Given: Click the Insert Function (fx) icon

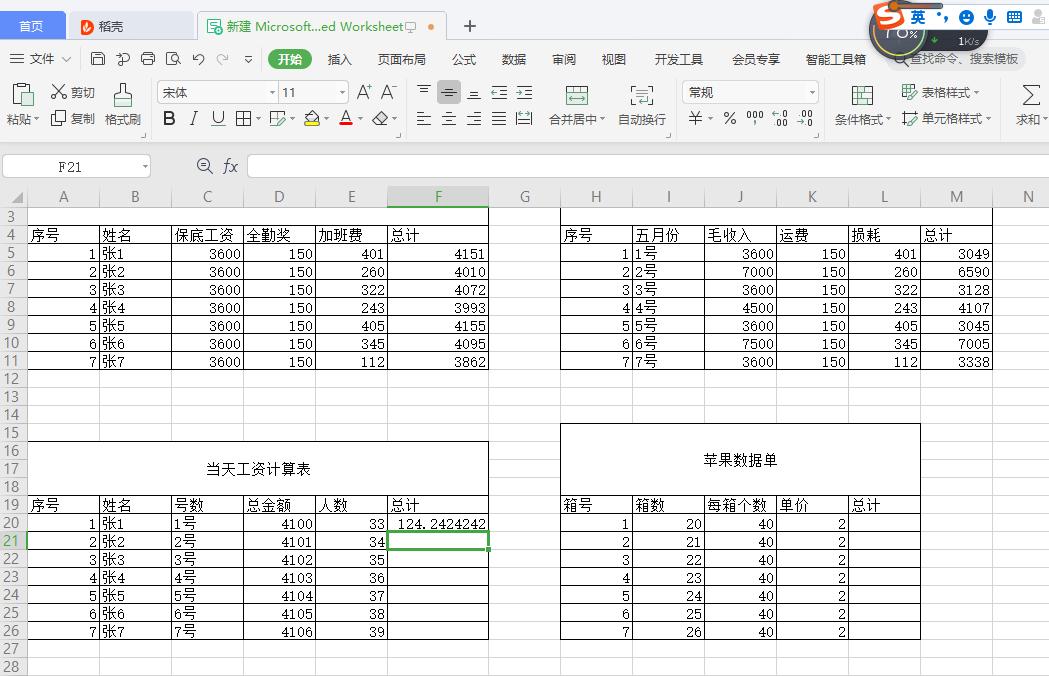Looking at the screenshot, I should point(233,167).
